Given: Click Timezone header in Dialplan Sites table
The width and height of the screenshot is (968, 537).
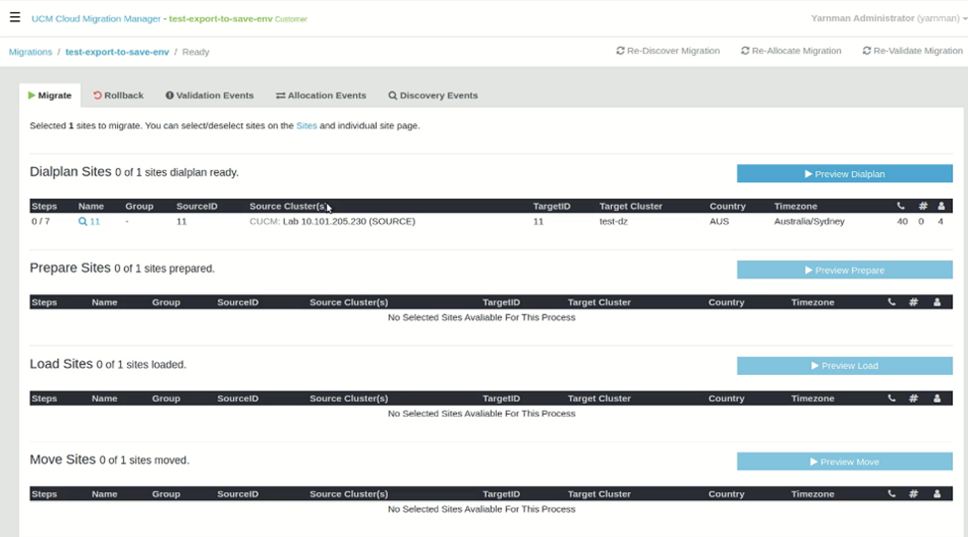Looking at the screenshot, I should (795, 206).
